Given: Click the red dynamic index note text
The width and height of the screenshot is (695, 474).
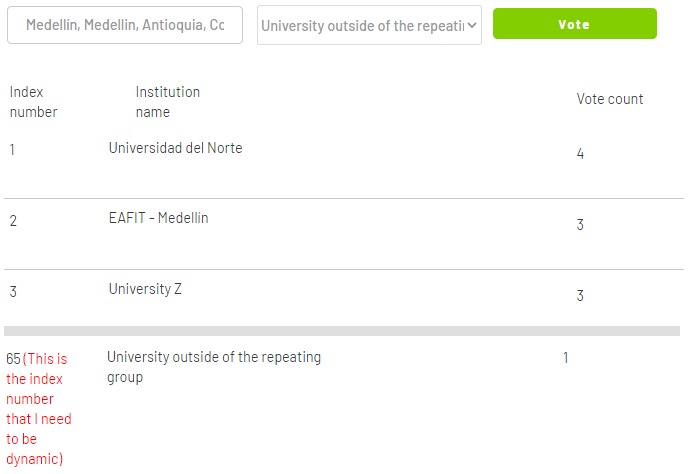Looking at the screenshot, I should pos(39,409).
